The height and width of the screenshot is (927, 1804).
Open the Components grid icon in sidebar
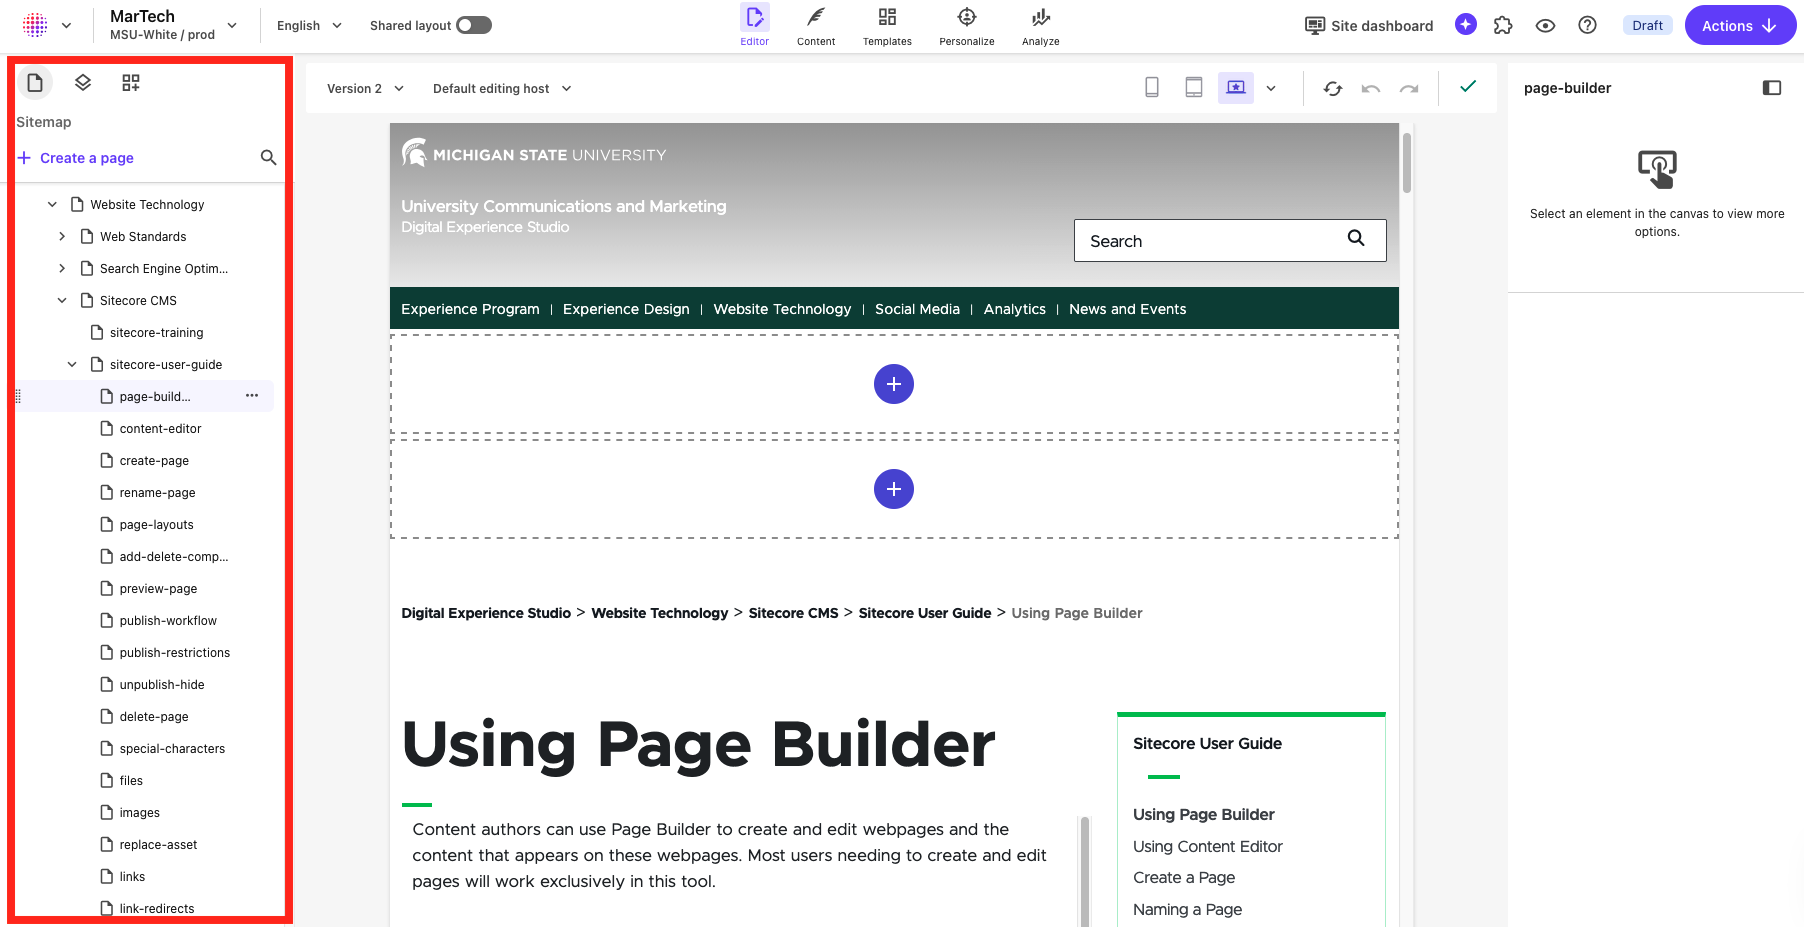(131, 82)
